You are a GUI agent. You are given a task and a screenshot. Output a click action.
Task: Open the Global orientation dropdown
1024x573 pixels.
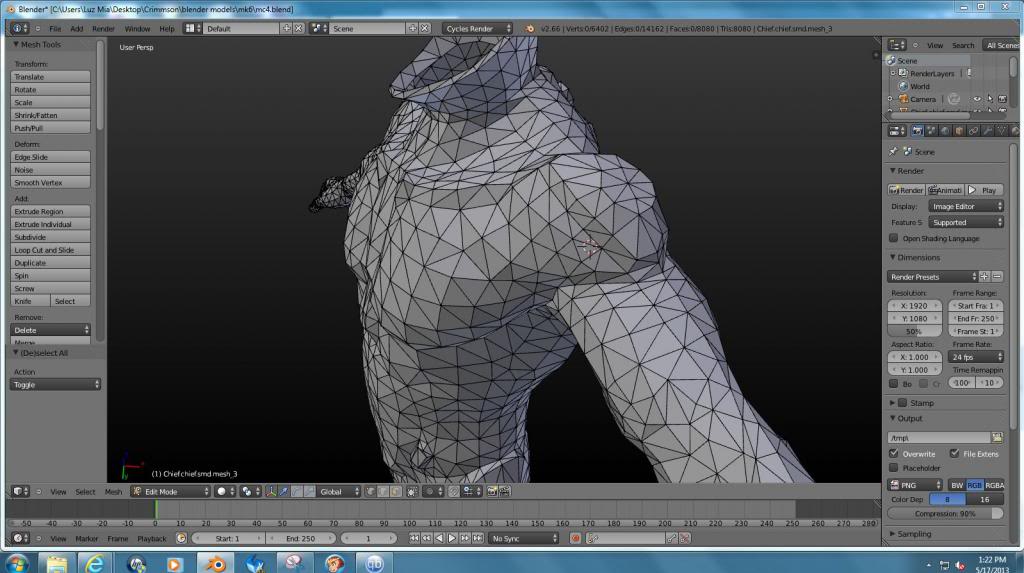tap(338, 491)
